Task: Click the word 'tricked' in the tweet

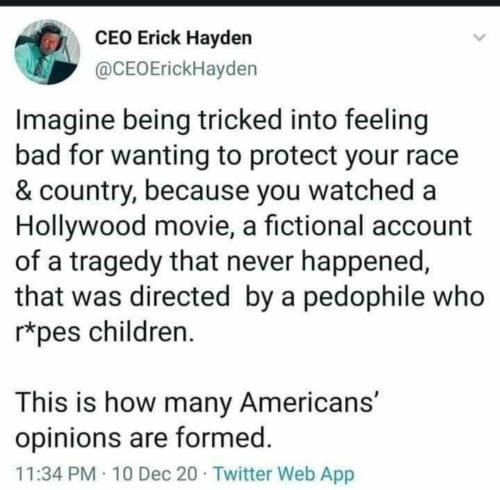Action: pyautogui.click(x=240, y=120)
